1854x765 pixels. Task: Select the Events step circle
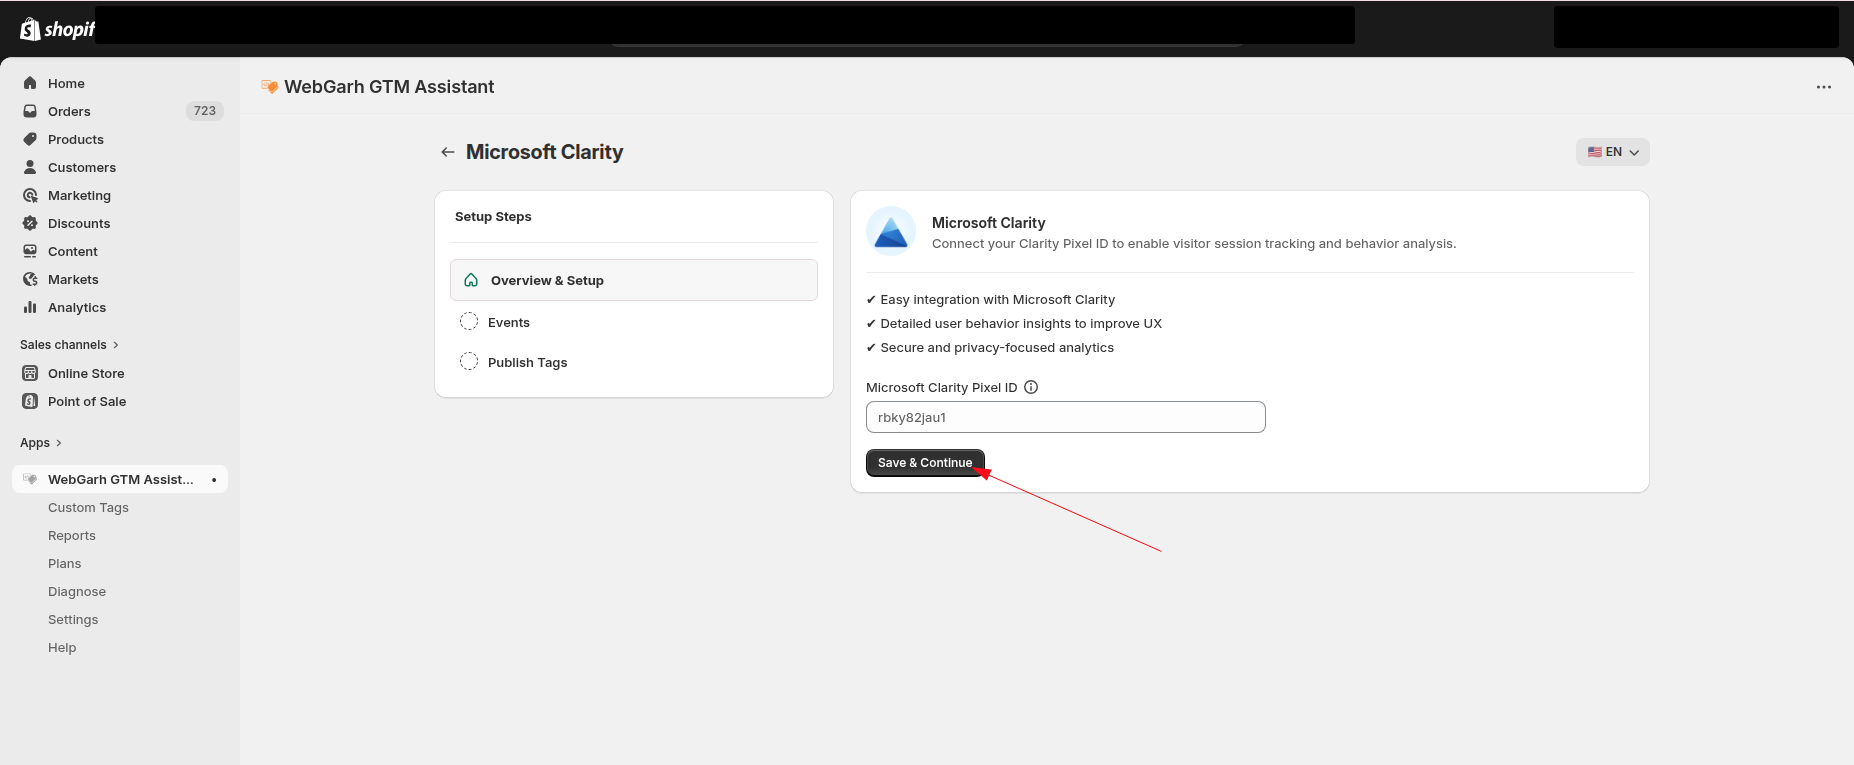[469, 321]
